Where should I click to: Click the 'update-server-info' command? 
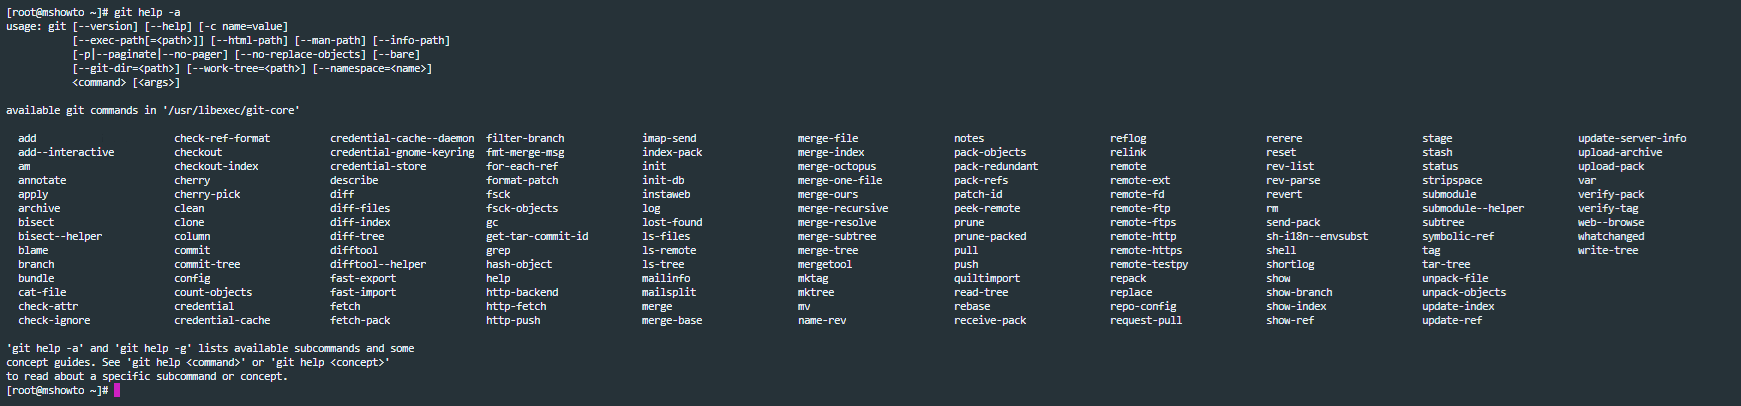[x=1632, y=138]
